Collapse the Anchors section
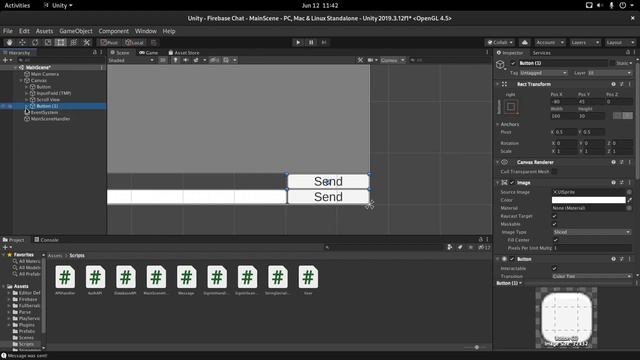Image resolution: width=640 pixels, height=360 pixels. 498,124
